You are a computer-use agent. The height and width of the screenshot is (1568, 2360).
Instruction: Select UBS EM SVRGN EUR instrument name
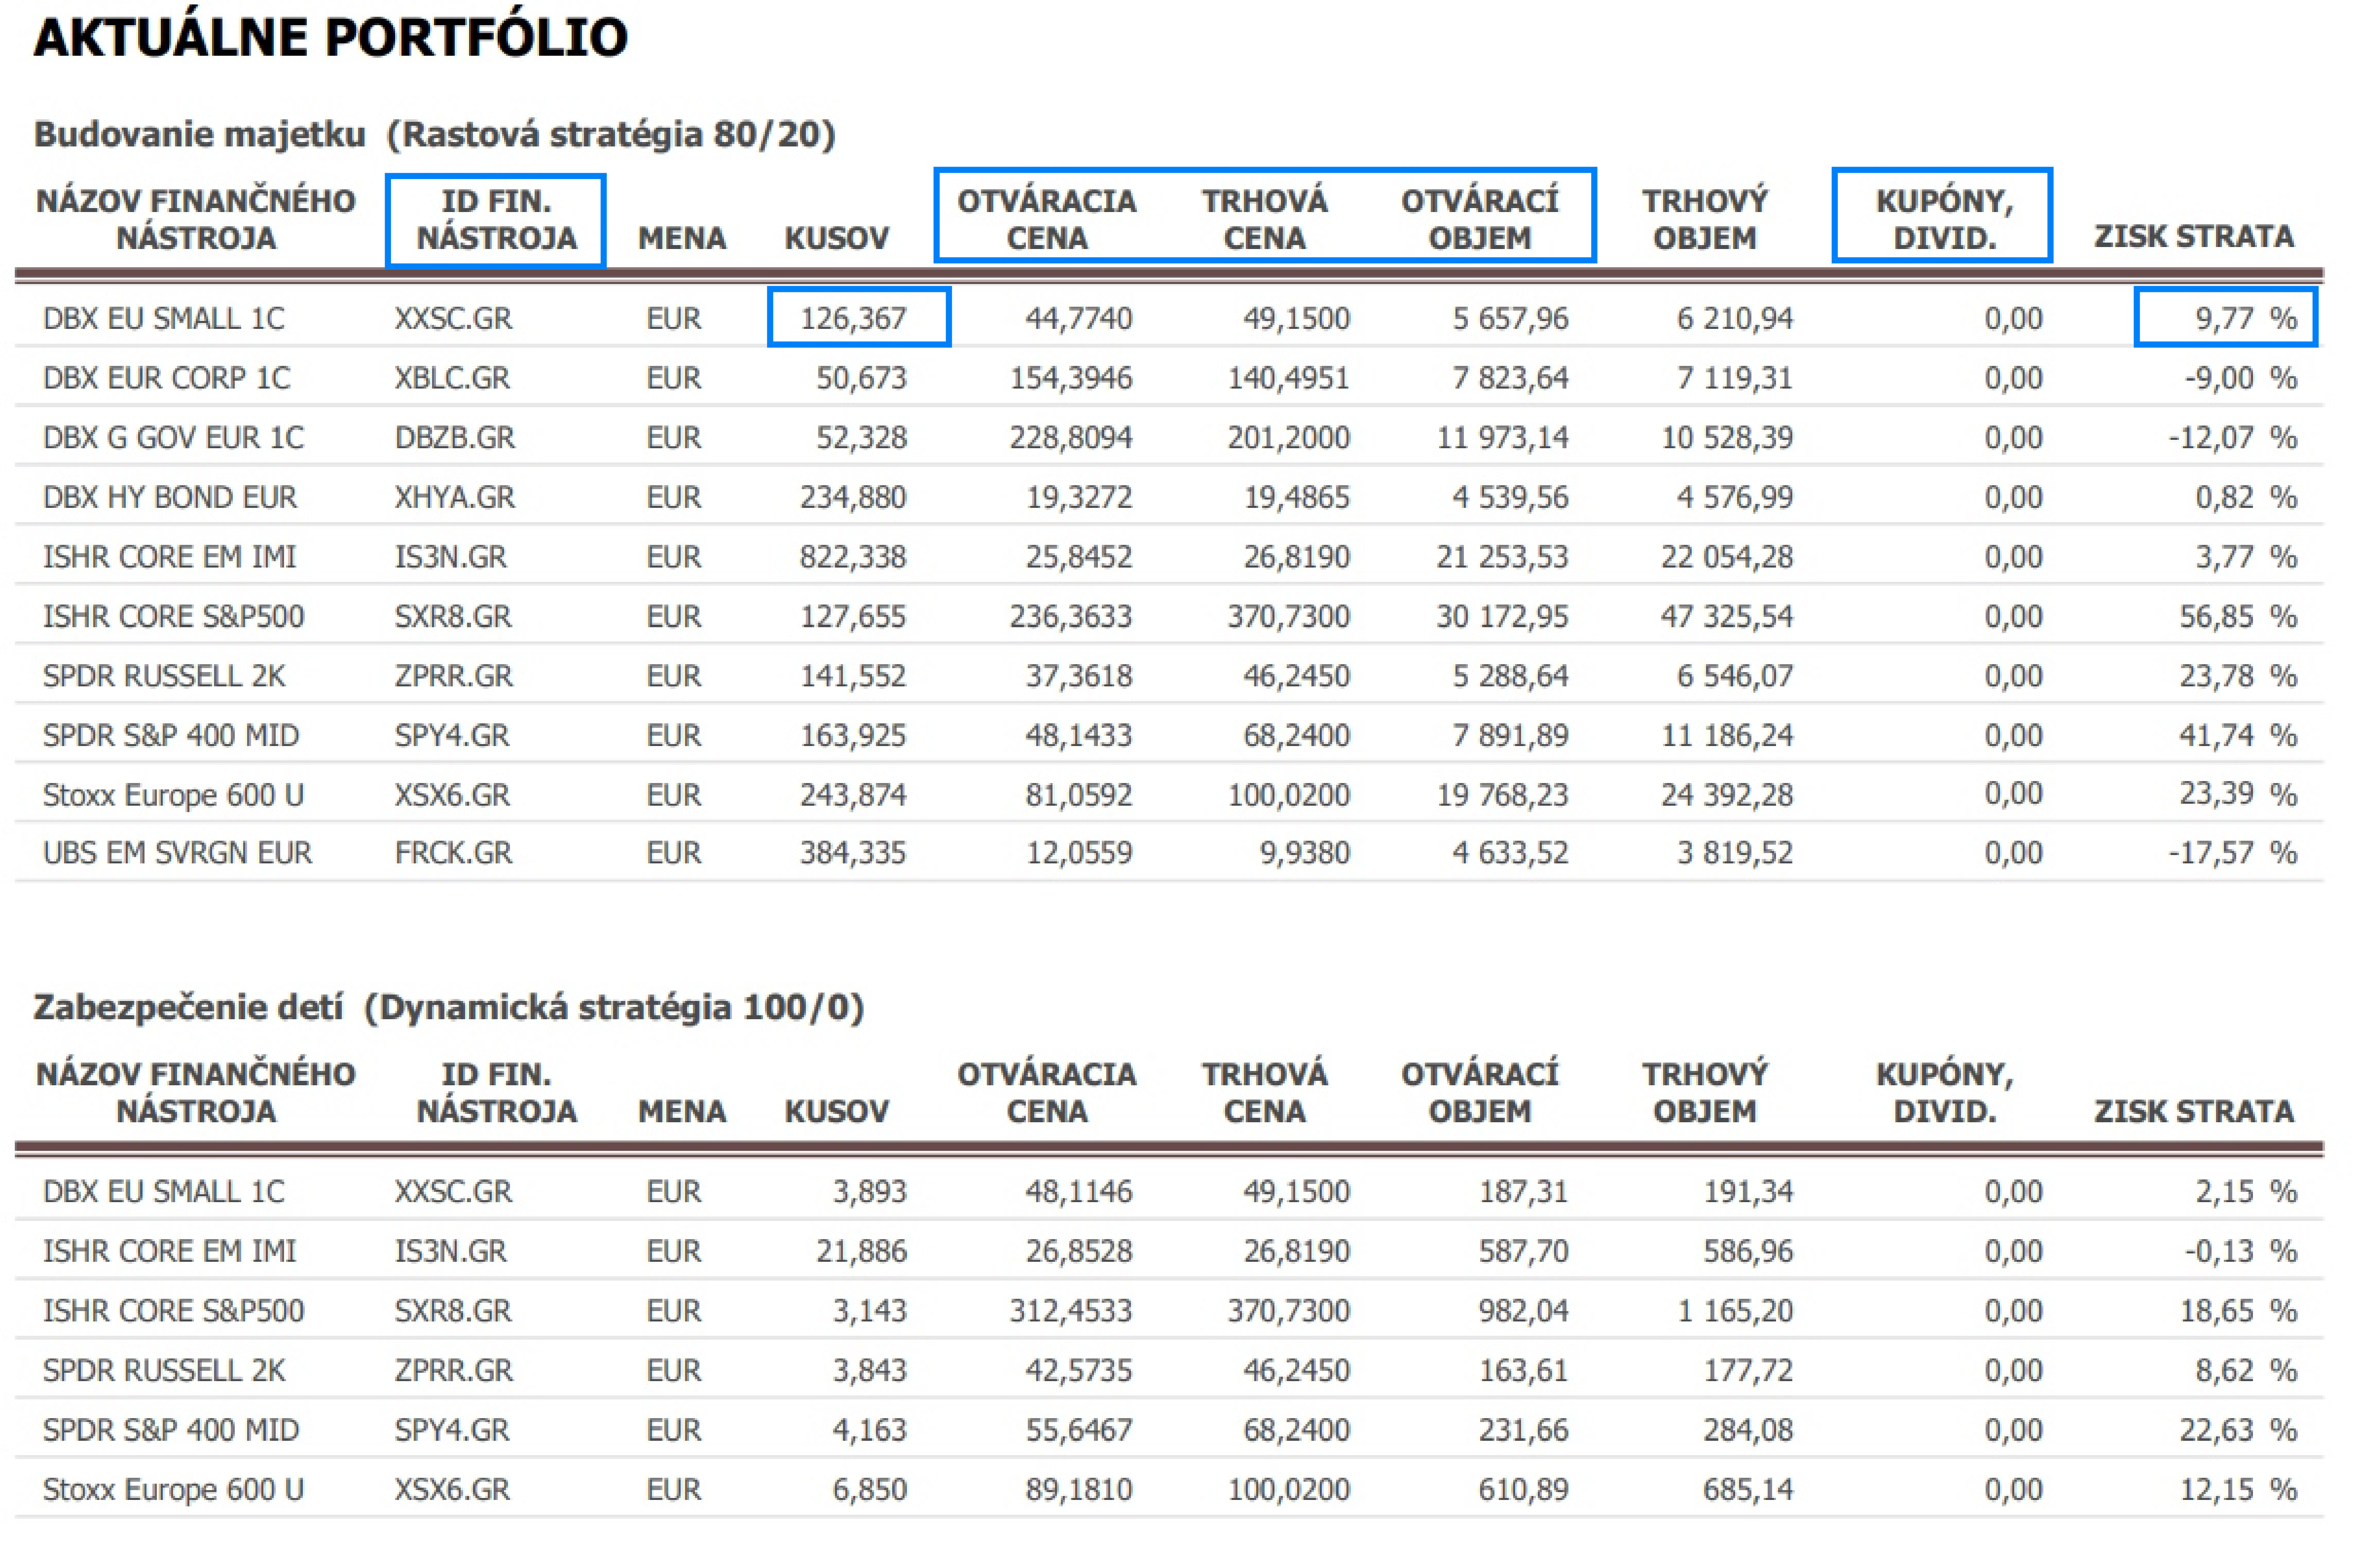(177, 853)
